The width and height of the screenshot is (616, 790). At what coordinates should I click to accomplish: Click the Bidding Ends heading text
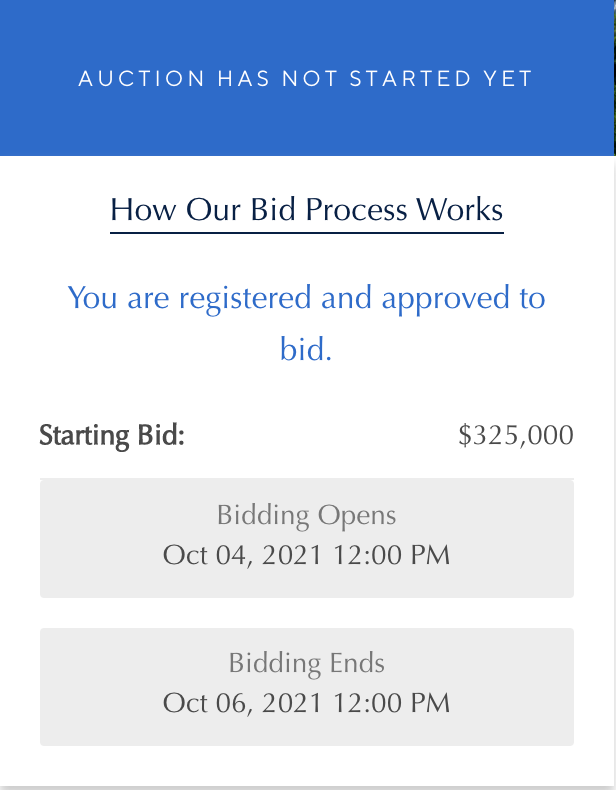coord(307,663)
